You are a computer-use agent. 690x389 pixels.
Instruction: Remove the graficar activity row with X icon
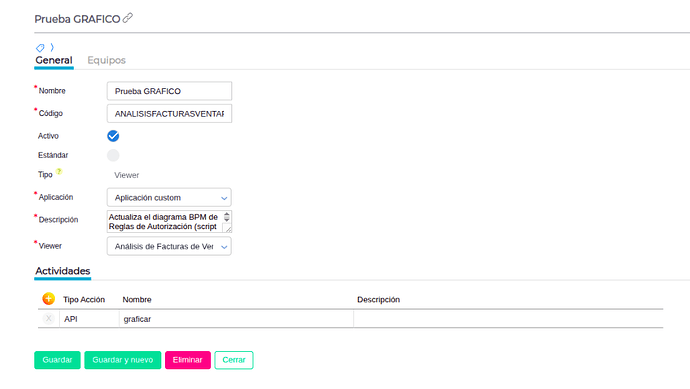coord(48,319)
